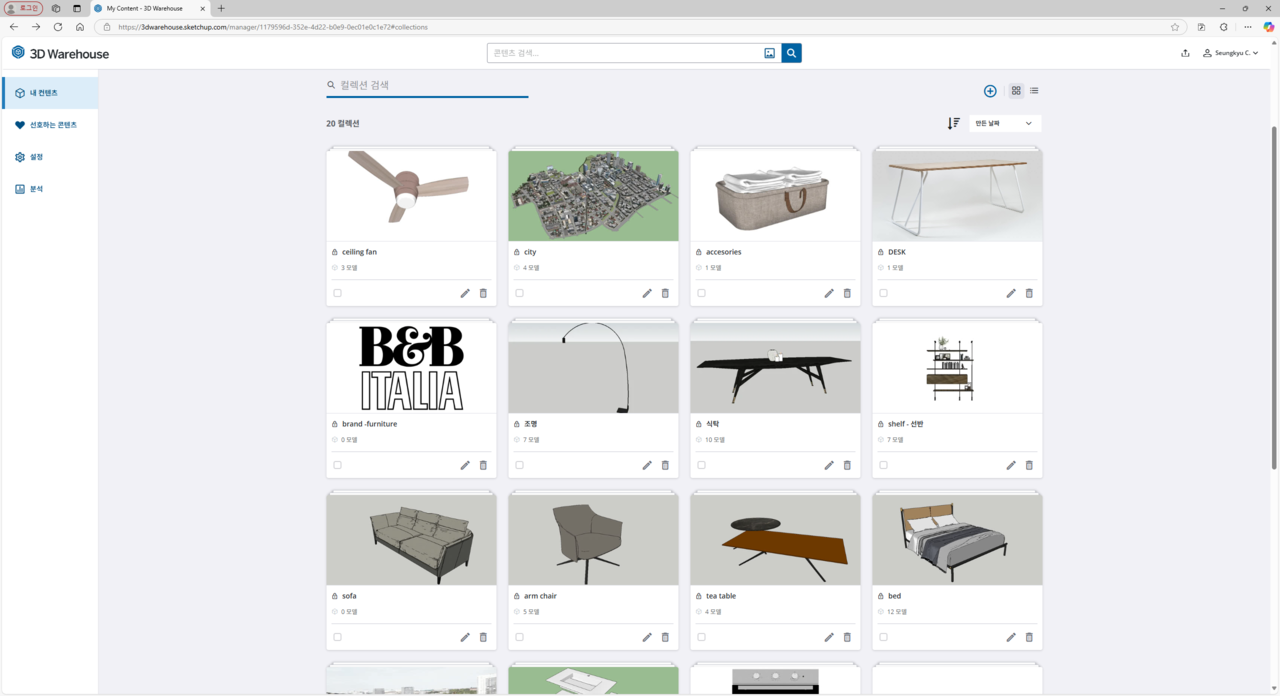Create a new collection with plus icon

pyautogui.click(x=990, y=91)
